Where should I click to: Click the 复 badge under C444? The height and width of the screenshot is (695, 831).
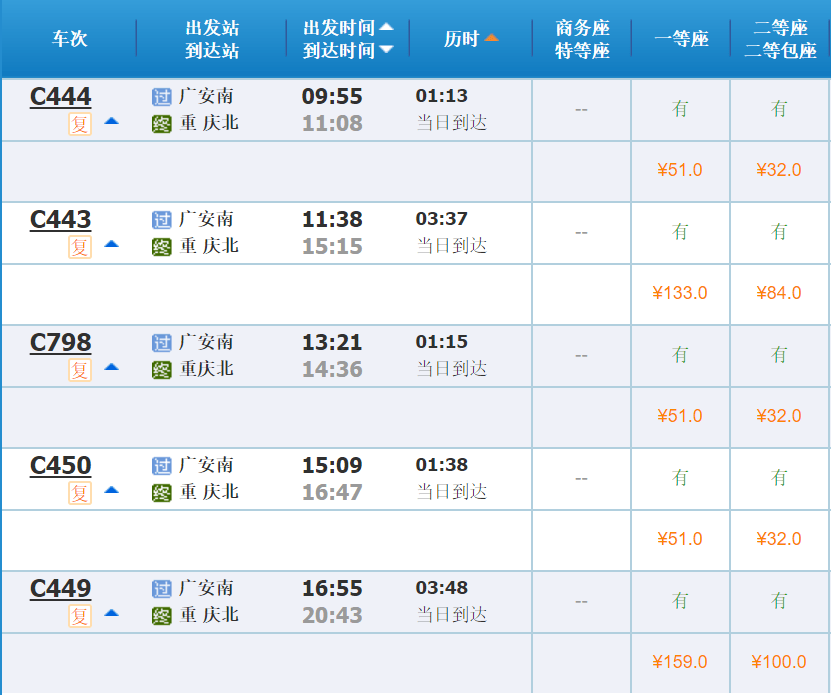point(80,124)
